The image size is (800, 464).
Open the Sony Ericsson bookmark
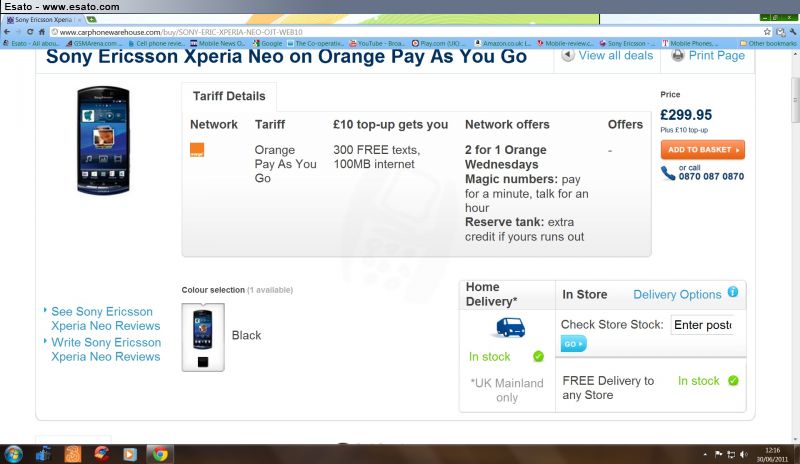click(x=627, y=43)
